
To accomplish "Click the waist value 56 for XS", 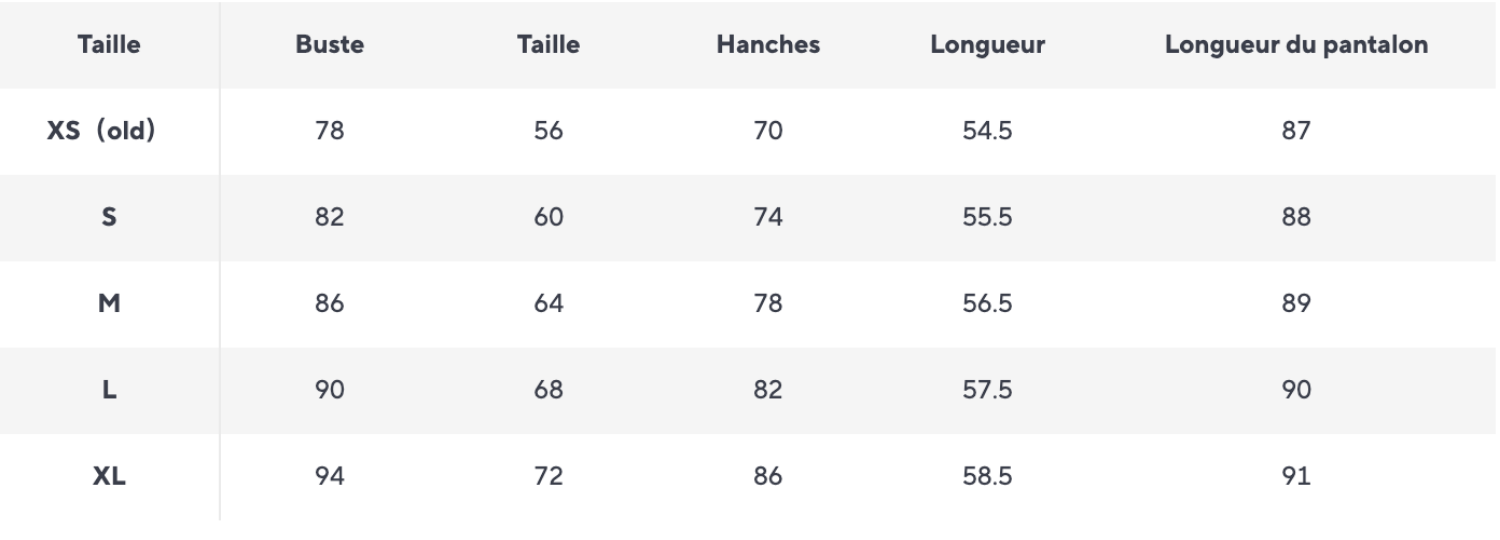I will click(548, 131).
